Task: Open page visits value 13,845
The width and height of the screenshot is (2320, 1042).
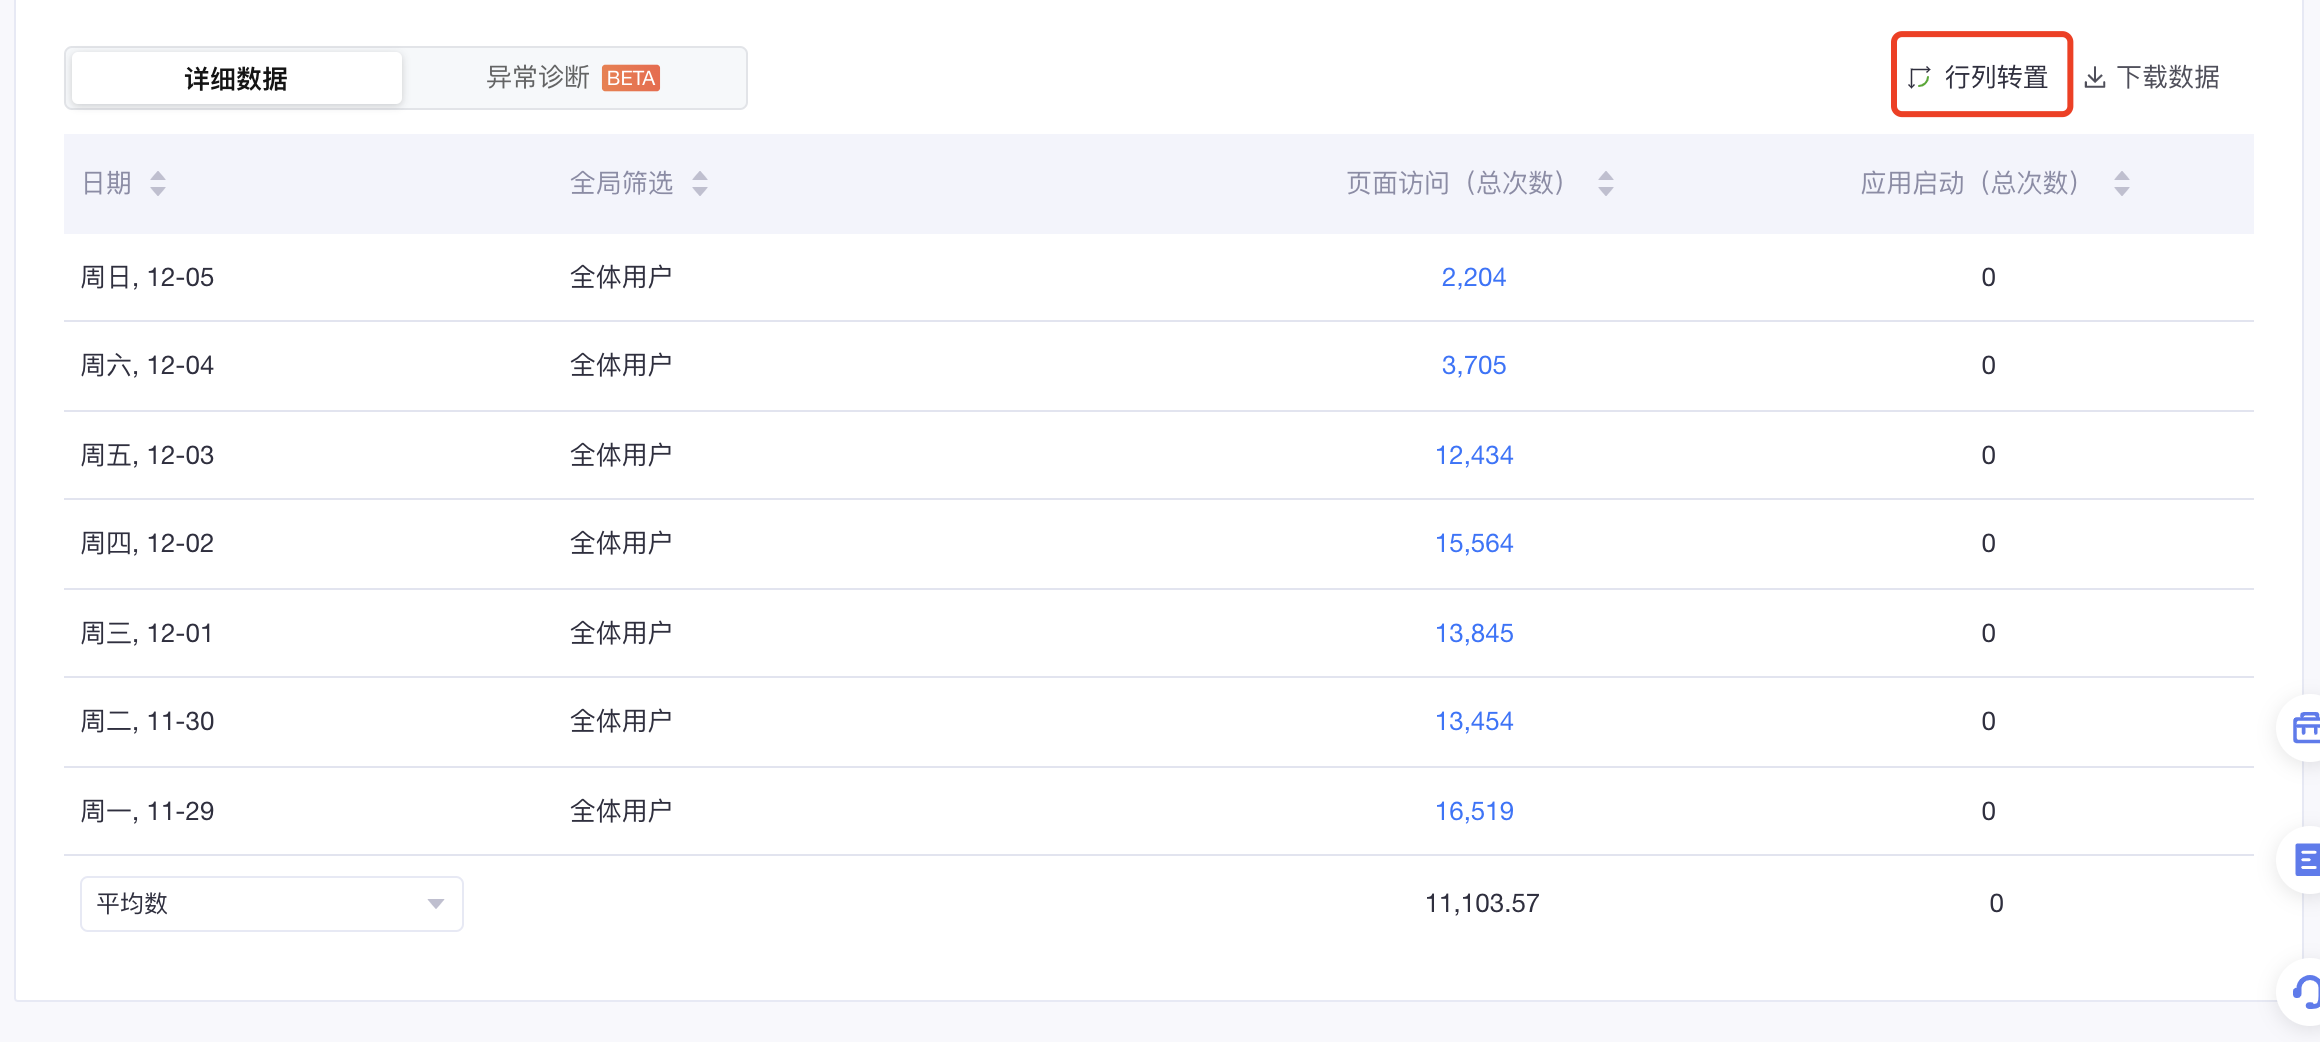Action: pos(1474,633)
